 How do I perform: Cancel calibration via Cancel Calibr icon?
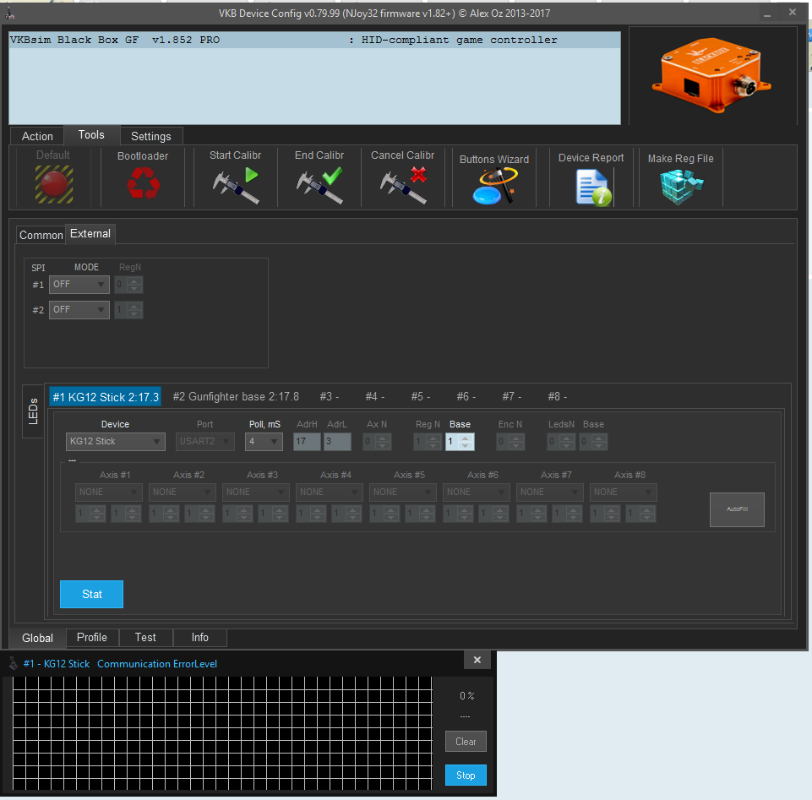point(402,185)
